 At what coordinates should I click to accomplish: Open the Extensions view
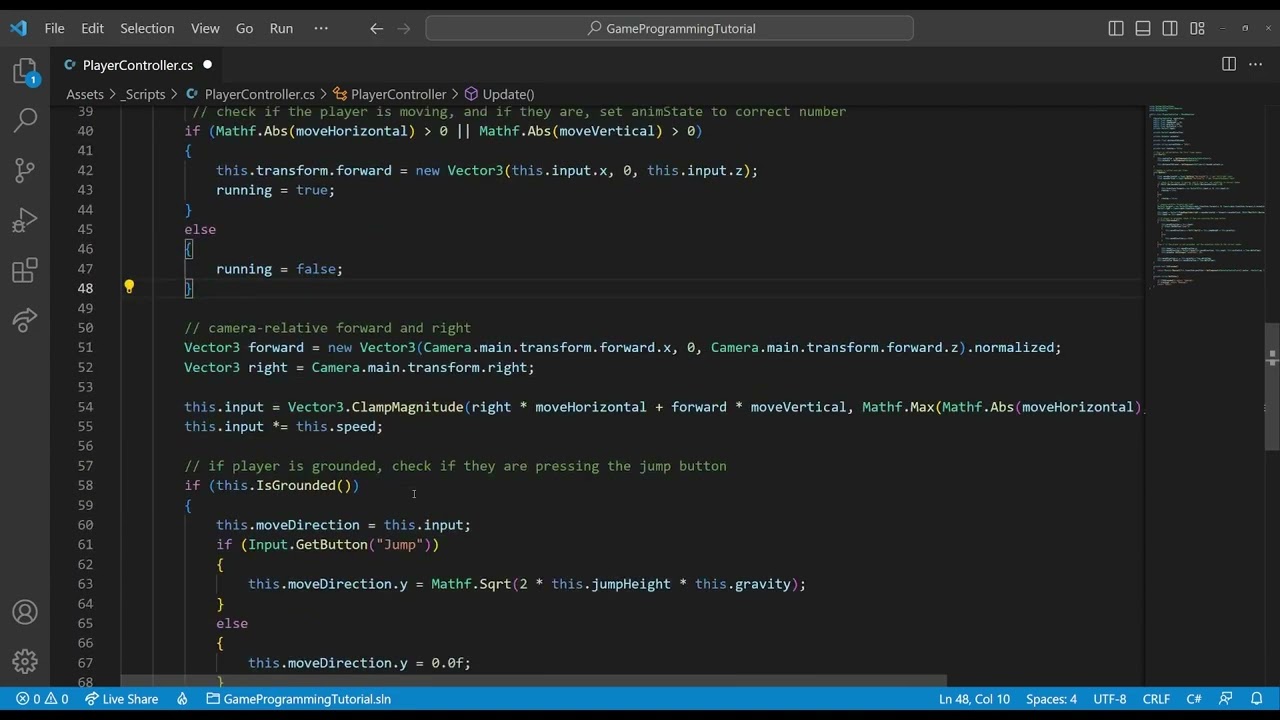25,270
